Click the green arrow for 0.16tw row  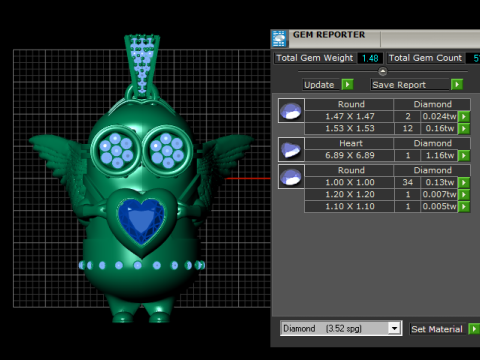click(464, 128)
